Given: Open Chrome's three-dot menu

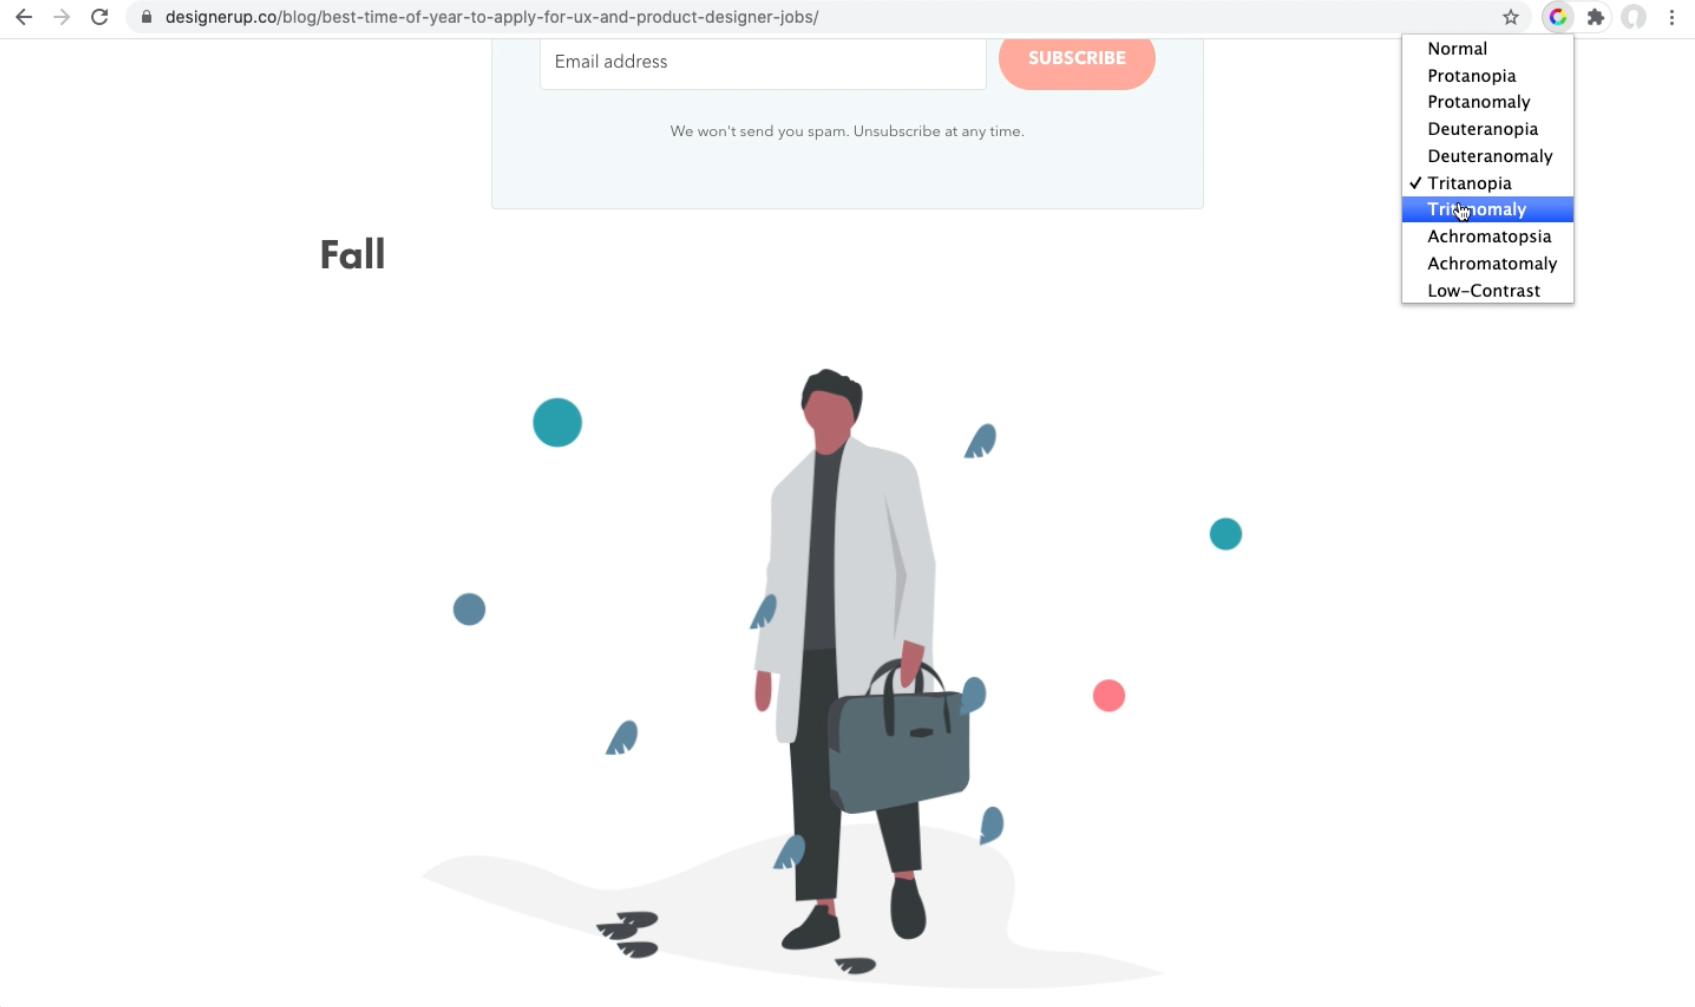Looking at the screenshot, I should coord(1672,17).
